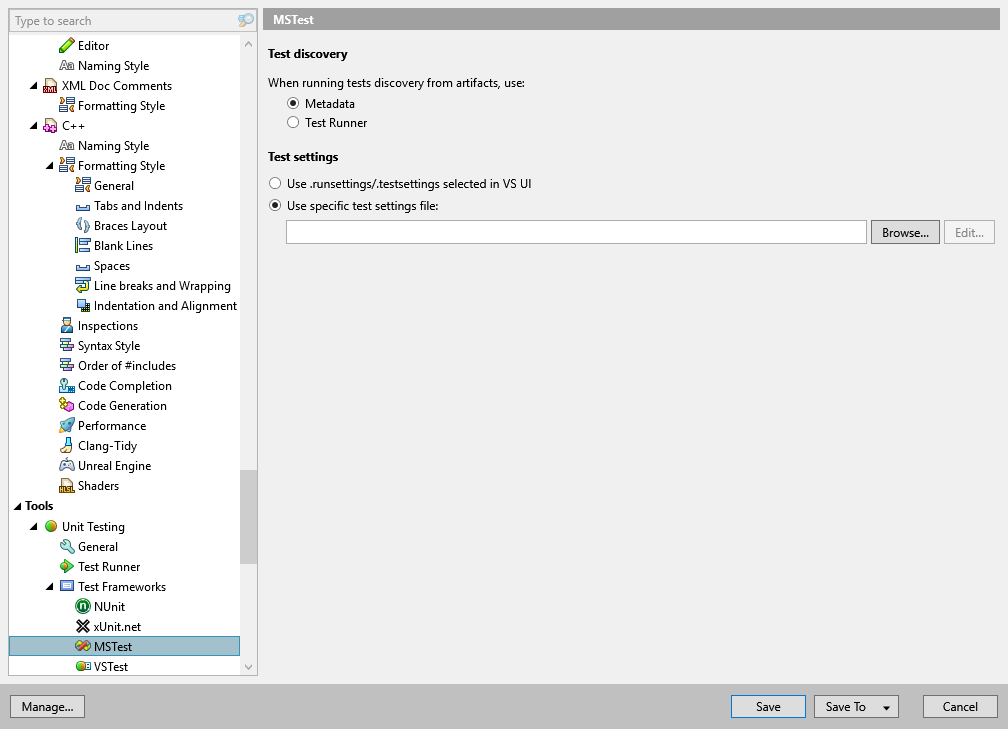
Task: Click the NUnit logo icon
Action: [x=83, y=606]
